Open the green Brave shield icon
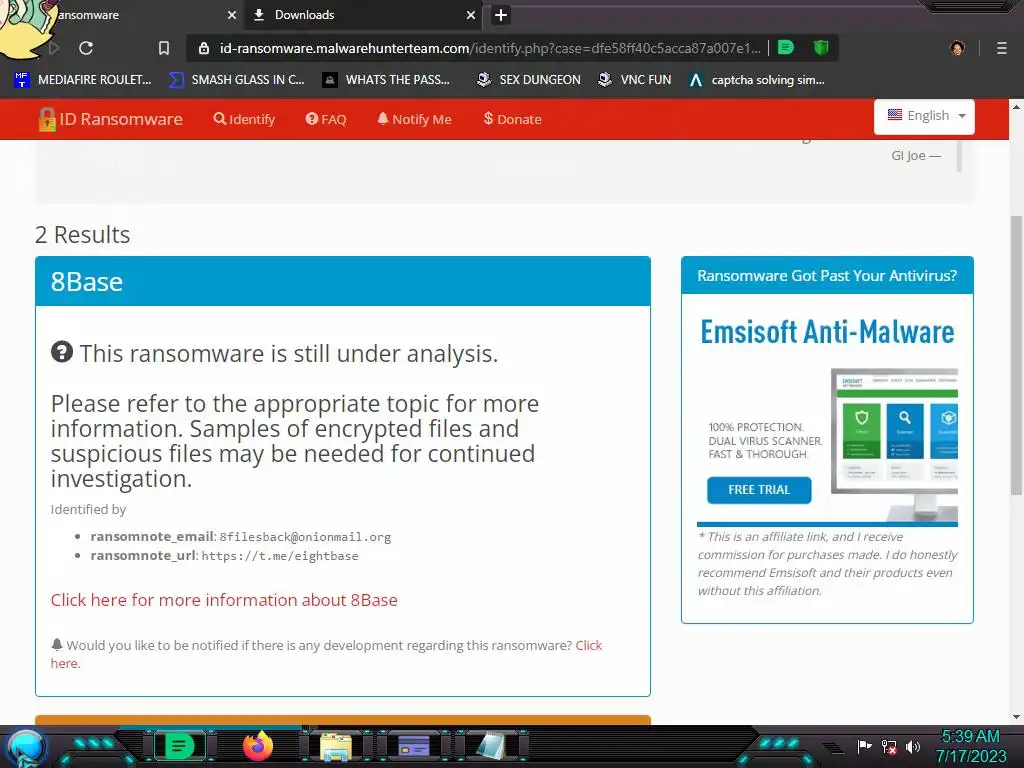 821,48
